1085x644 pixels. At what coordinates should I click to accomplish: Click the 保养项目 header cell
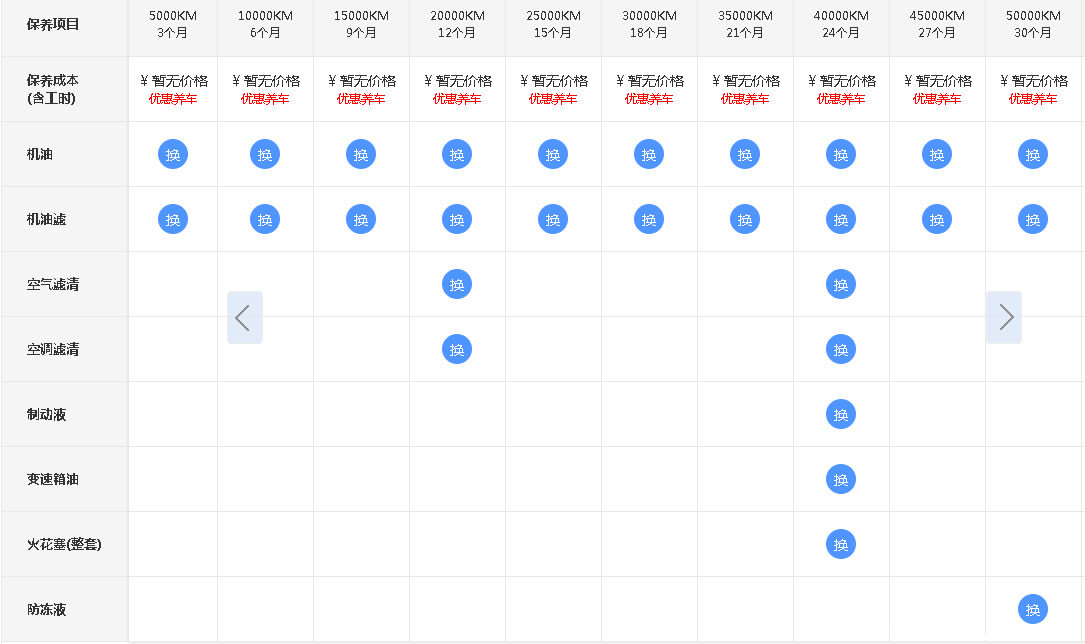(x=53, y=25)
